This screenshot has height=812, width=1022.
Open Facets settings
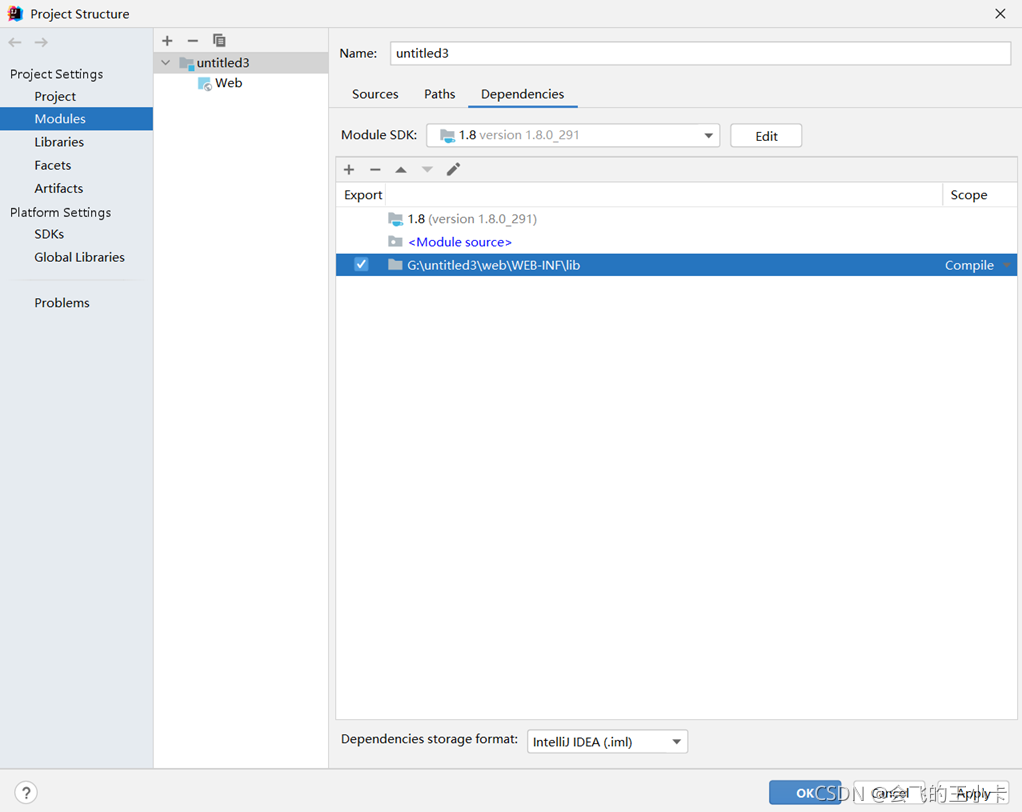point(53,165)
